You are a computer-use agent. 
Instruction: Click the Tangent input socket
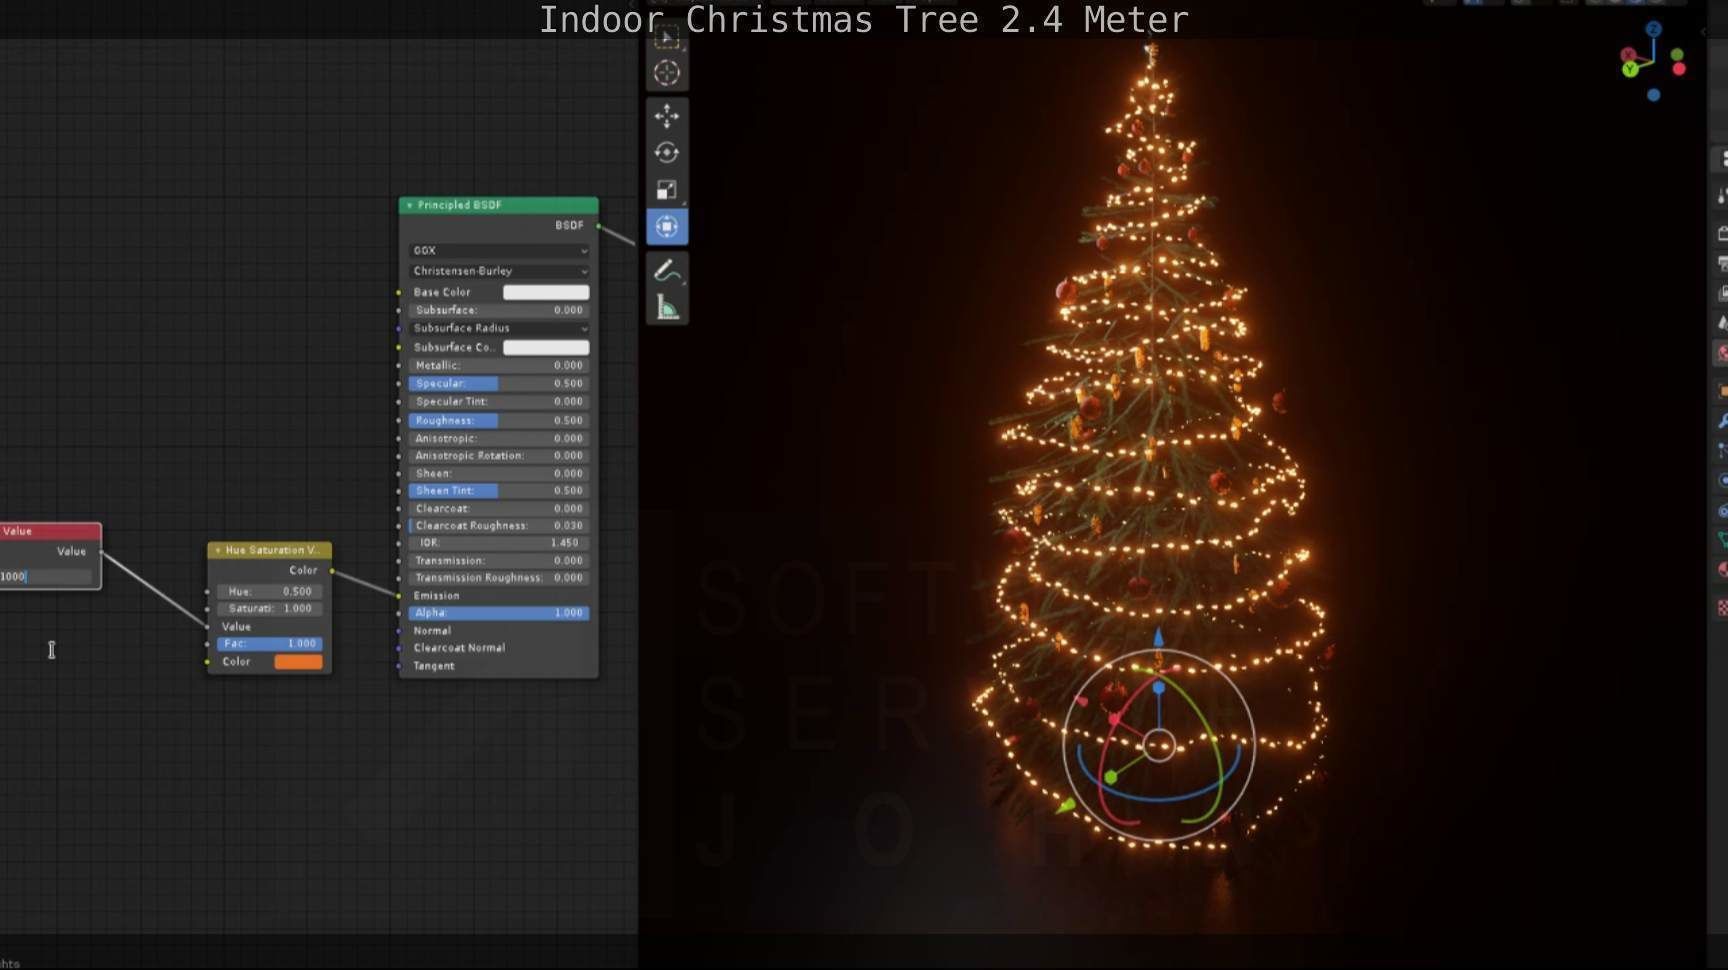(399, 666)
